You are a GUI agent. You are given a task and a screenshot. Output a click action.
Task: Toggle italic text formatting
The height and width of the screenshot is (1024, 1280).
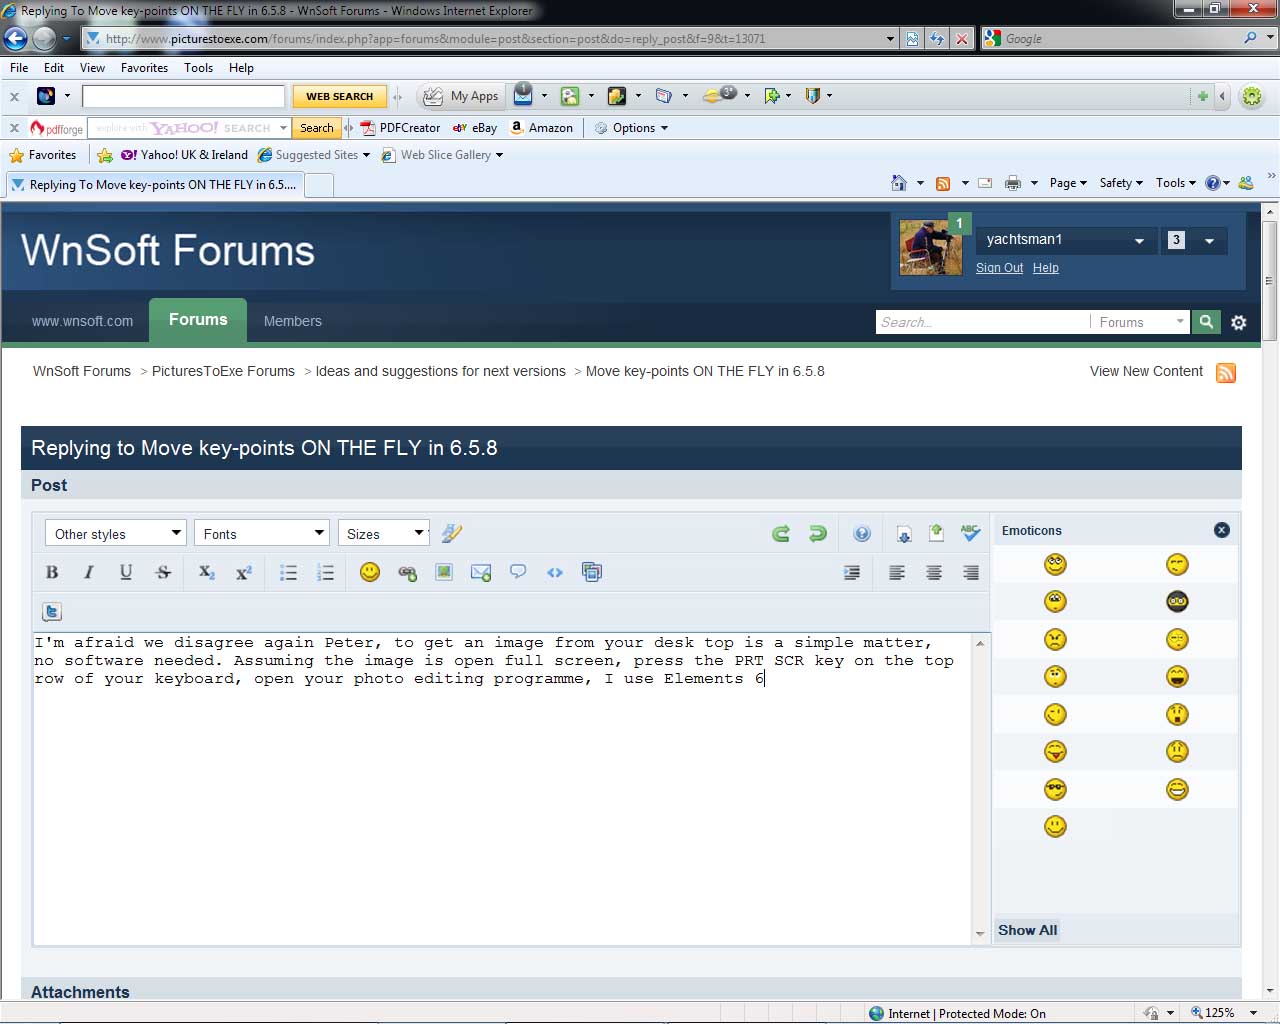[89, 573]
